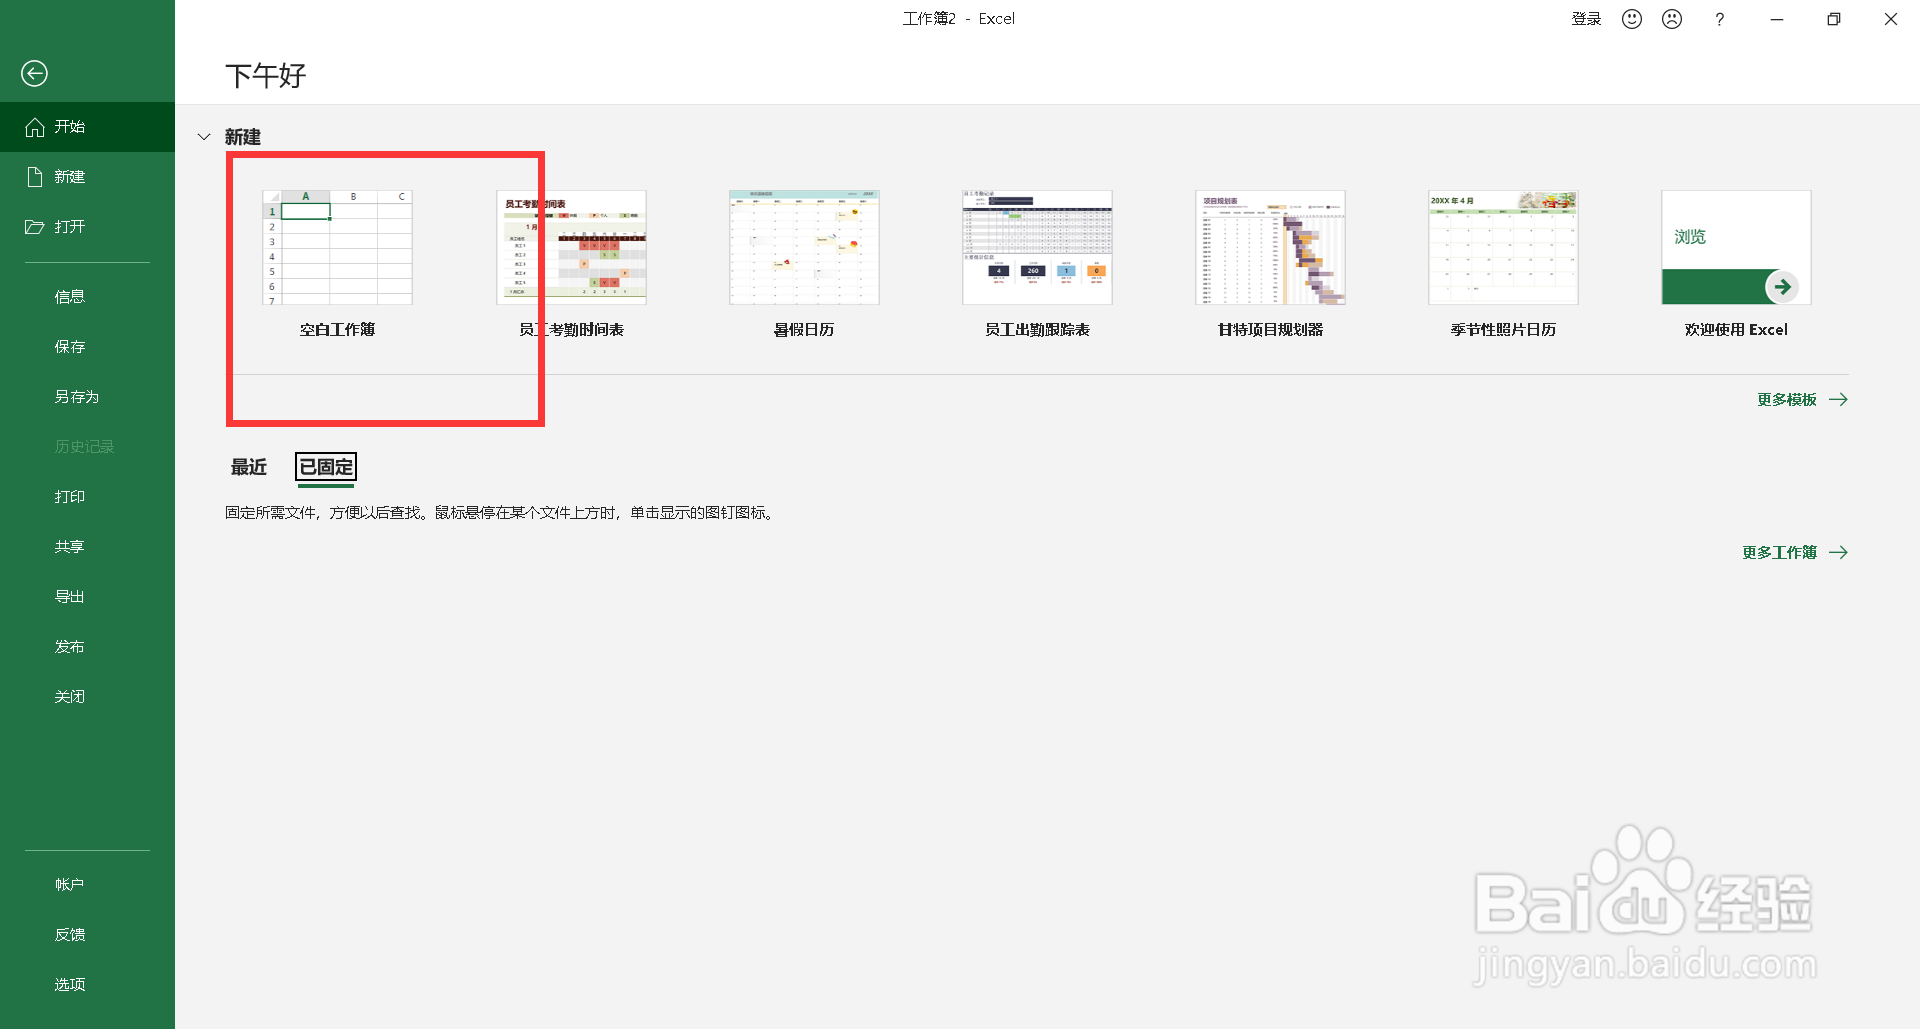Open the 打印 page

coord(87,497)
